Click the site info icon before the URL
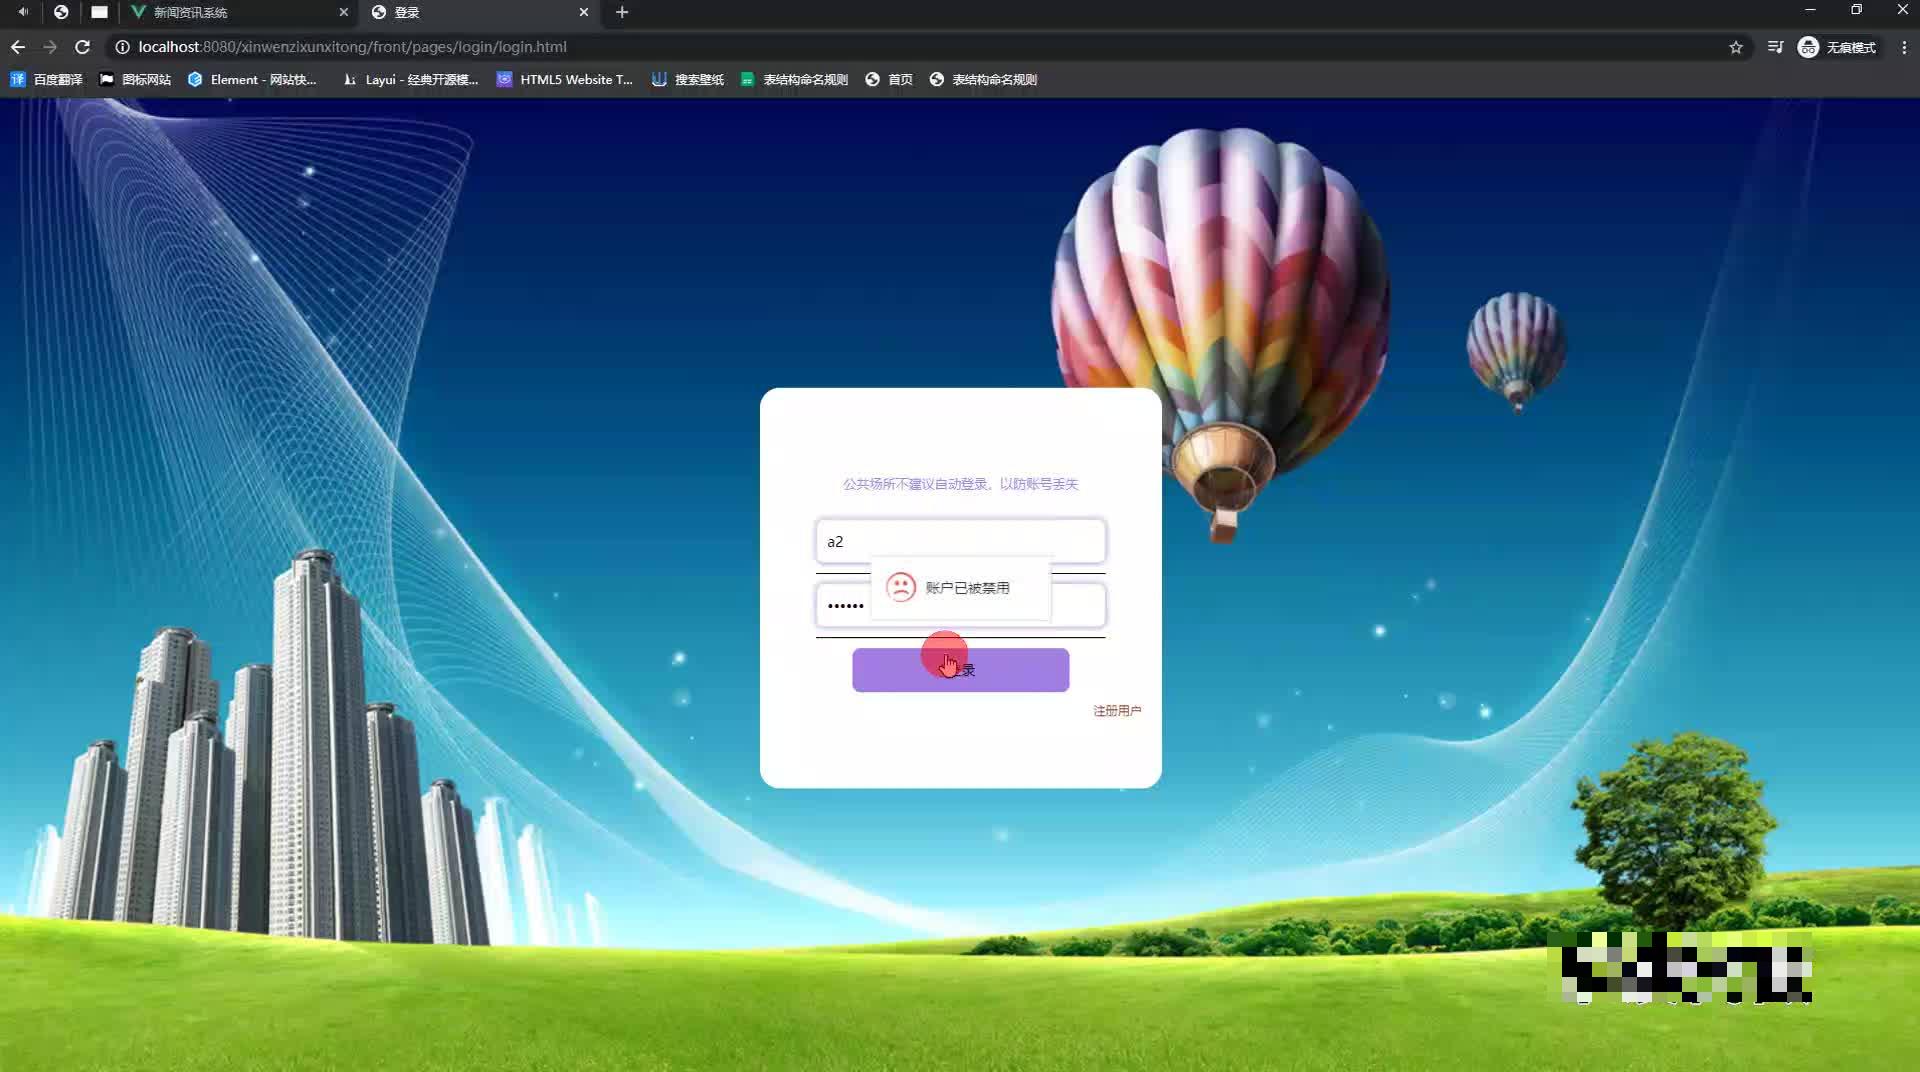 tap(121, 46)
